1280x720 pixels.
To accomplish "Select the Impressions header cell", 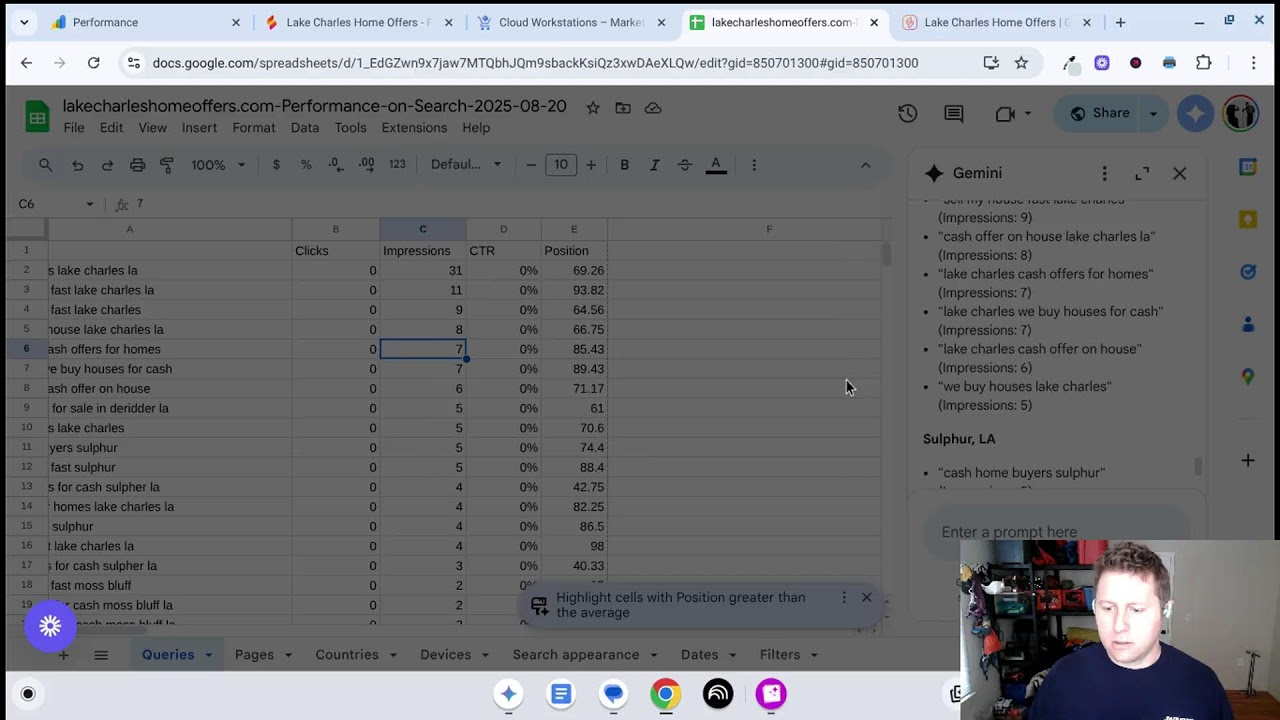I will (x=422, y=251).
